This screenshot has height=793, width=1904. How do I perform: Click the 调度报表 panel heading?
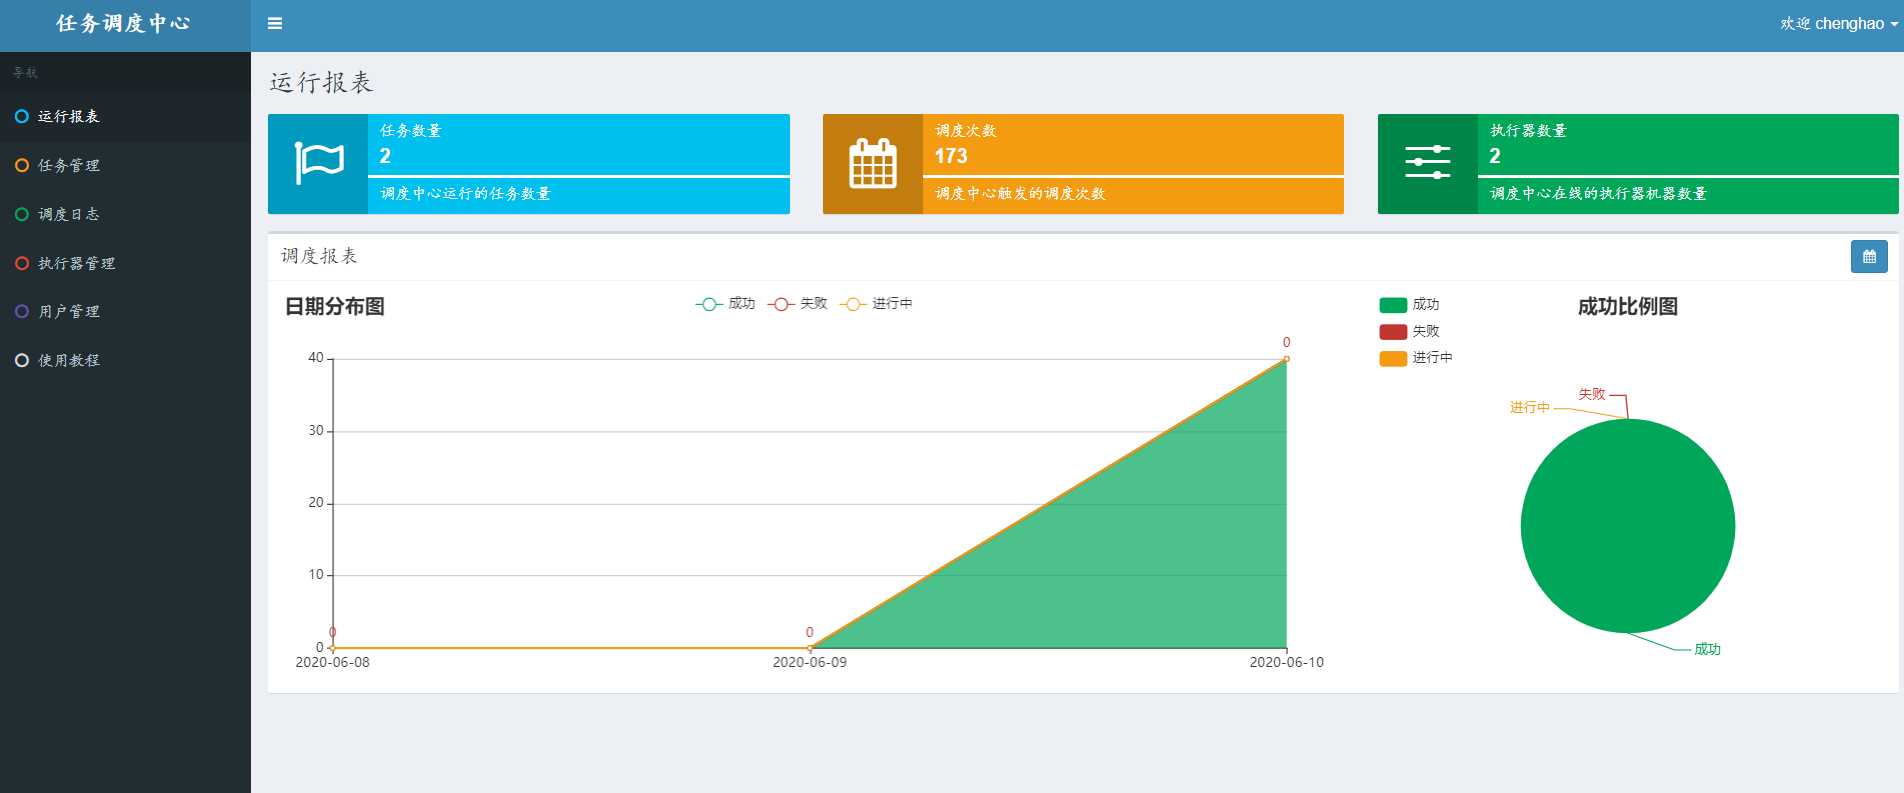319,256
